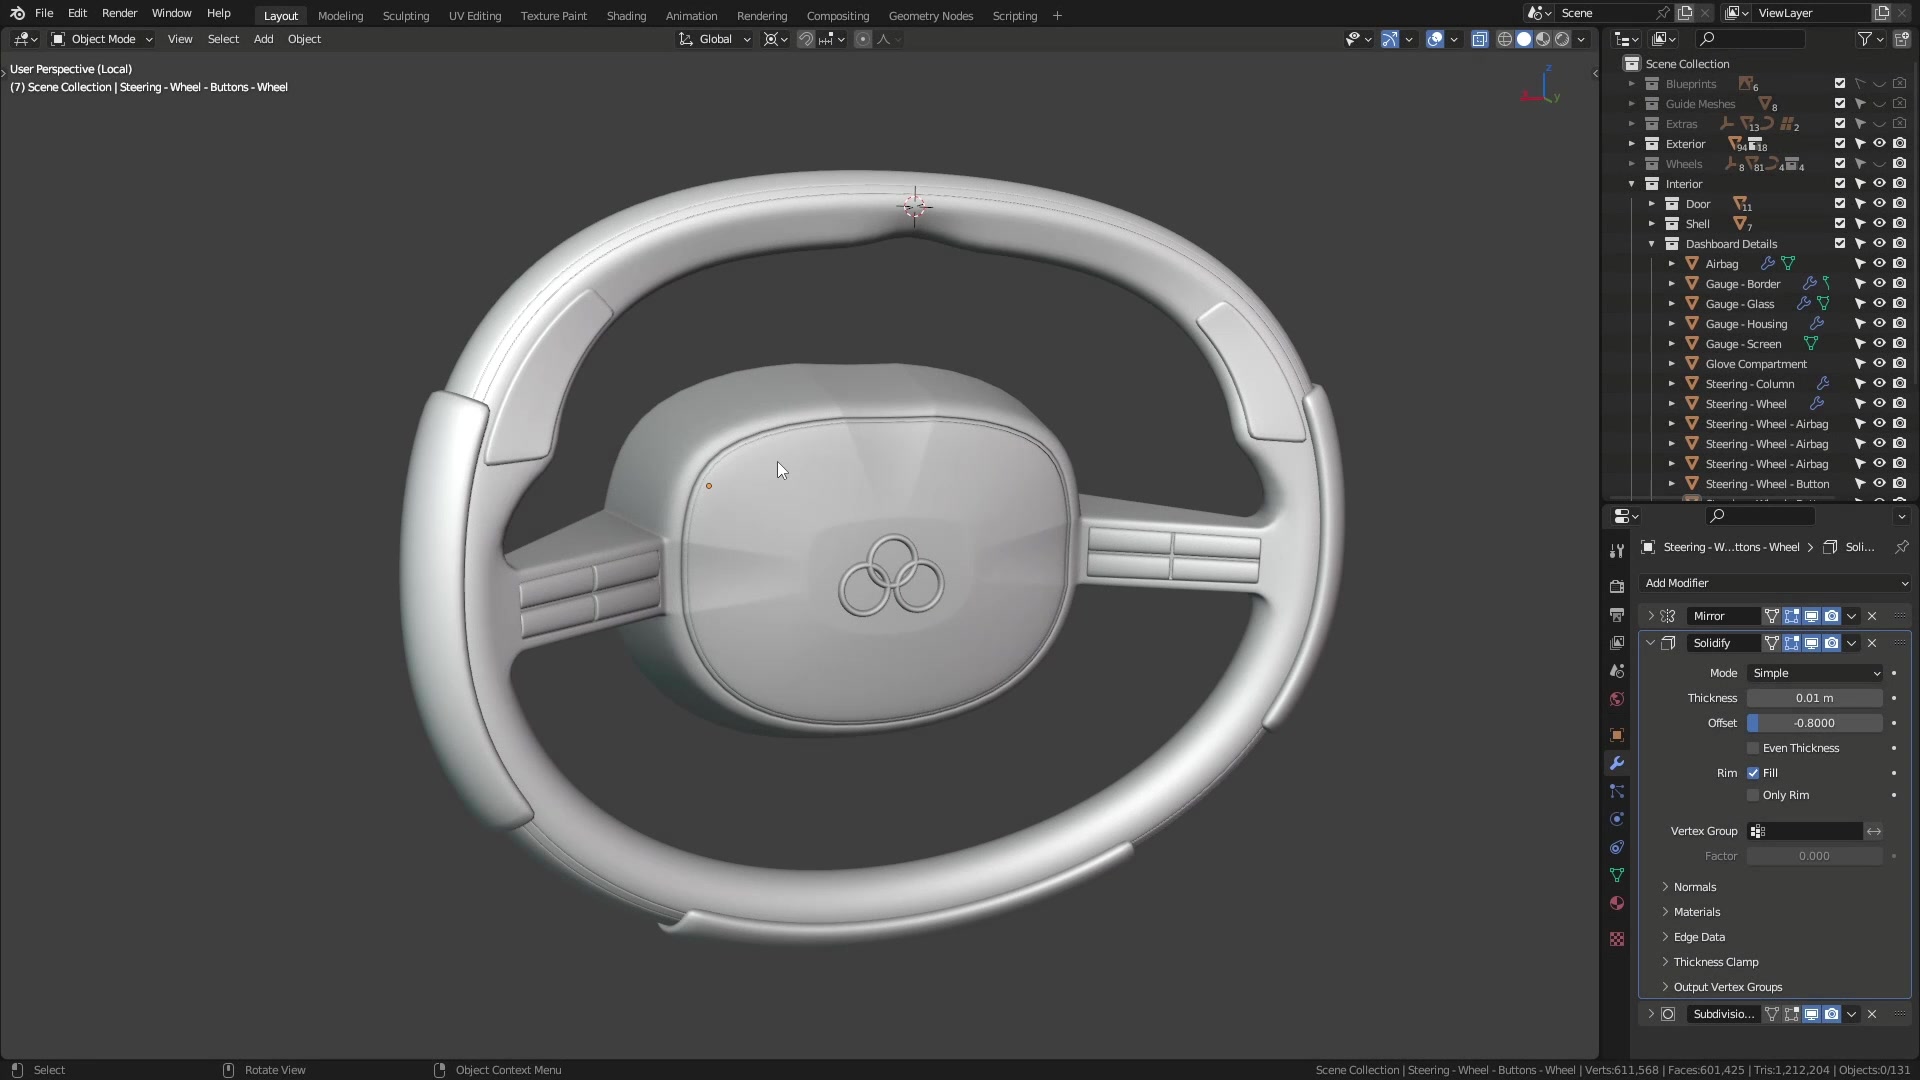This screenshot has width=1920, height=1080.
Task: Invert the vertex group influence
Action: [1874, 831]
